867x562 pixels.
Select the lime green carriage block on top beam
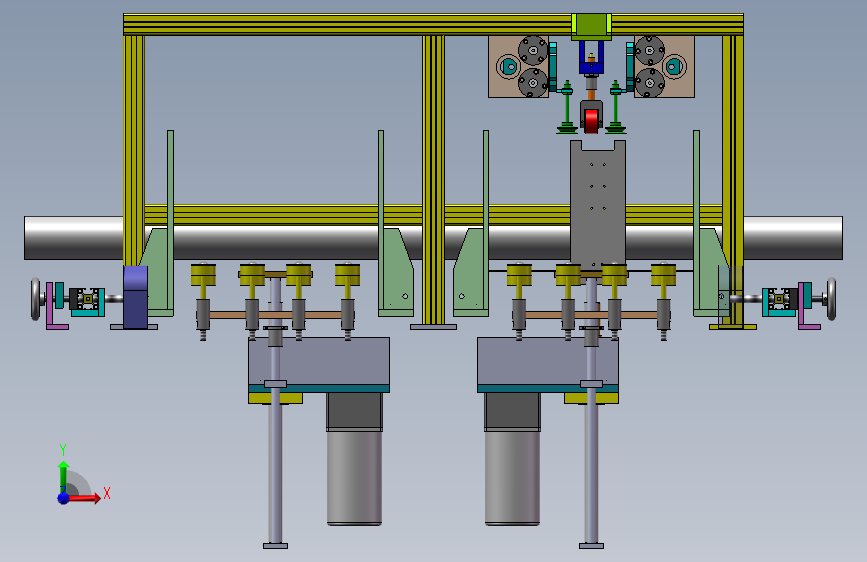pyautogui.click(x=591, y=27)
